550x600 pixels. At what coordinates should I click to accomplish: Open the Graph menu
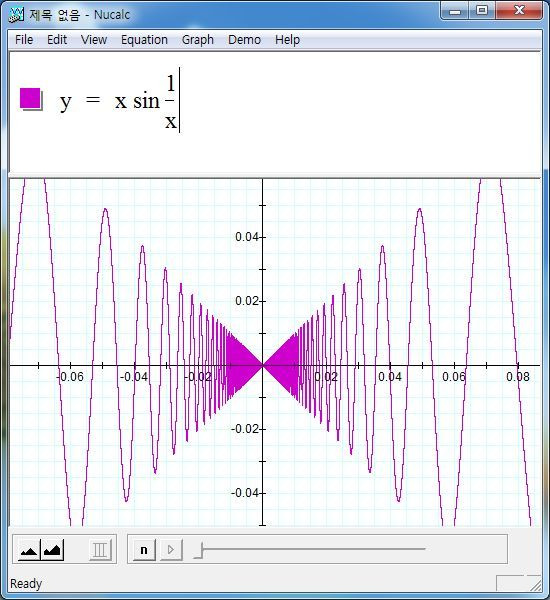(x=197, y=39)
